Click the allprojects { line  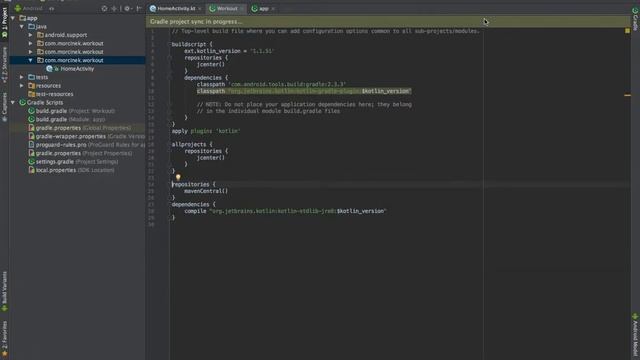pyautogui.click(x=192, y=144)
